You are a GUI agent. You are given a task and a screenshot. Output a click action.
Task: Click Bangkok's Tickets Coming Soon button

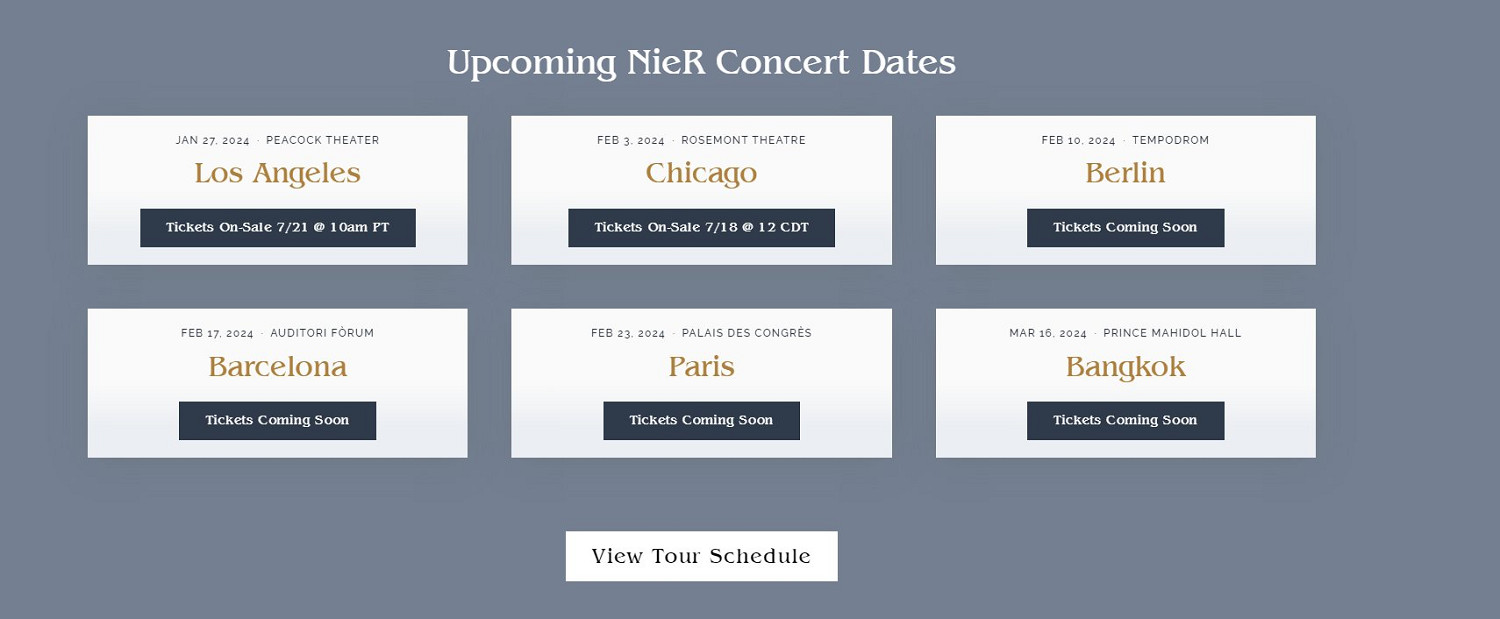(x=1125, y=421)
